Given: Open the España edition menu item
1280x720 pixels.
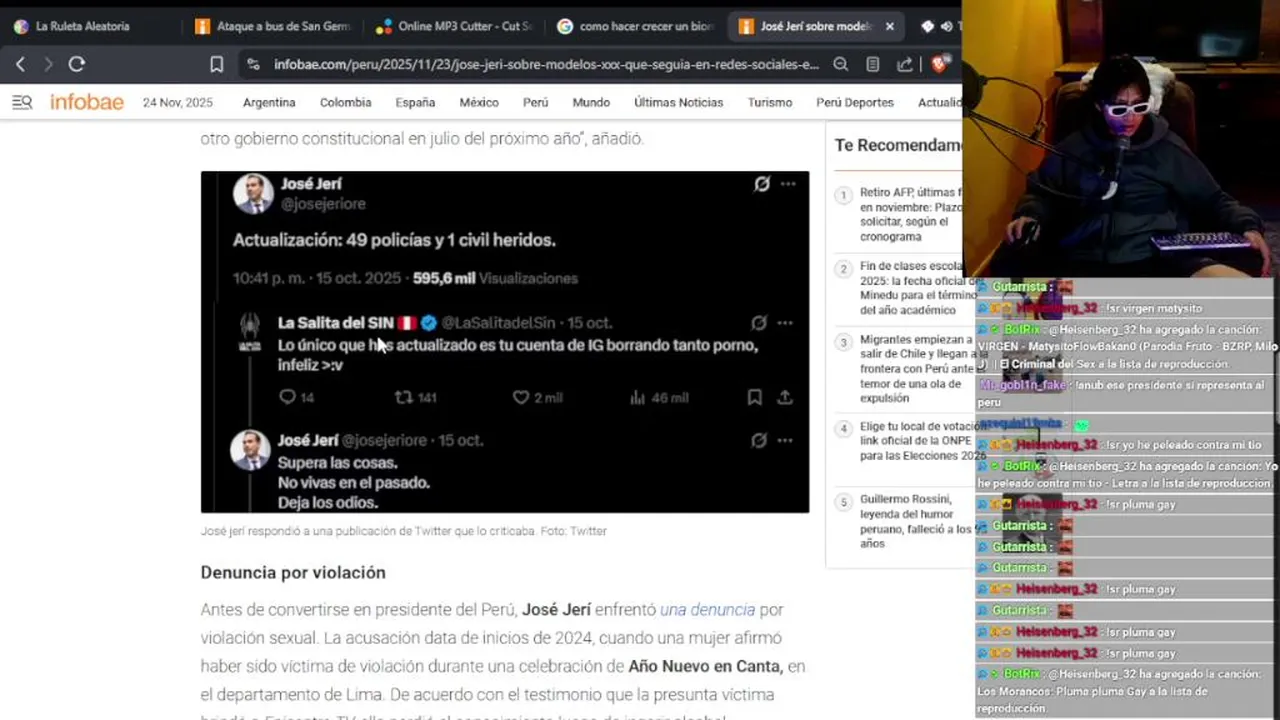Looking at the screenshot, I should point(415,102).
